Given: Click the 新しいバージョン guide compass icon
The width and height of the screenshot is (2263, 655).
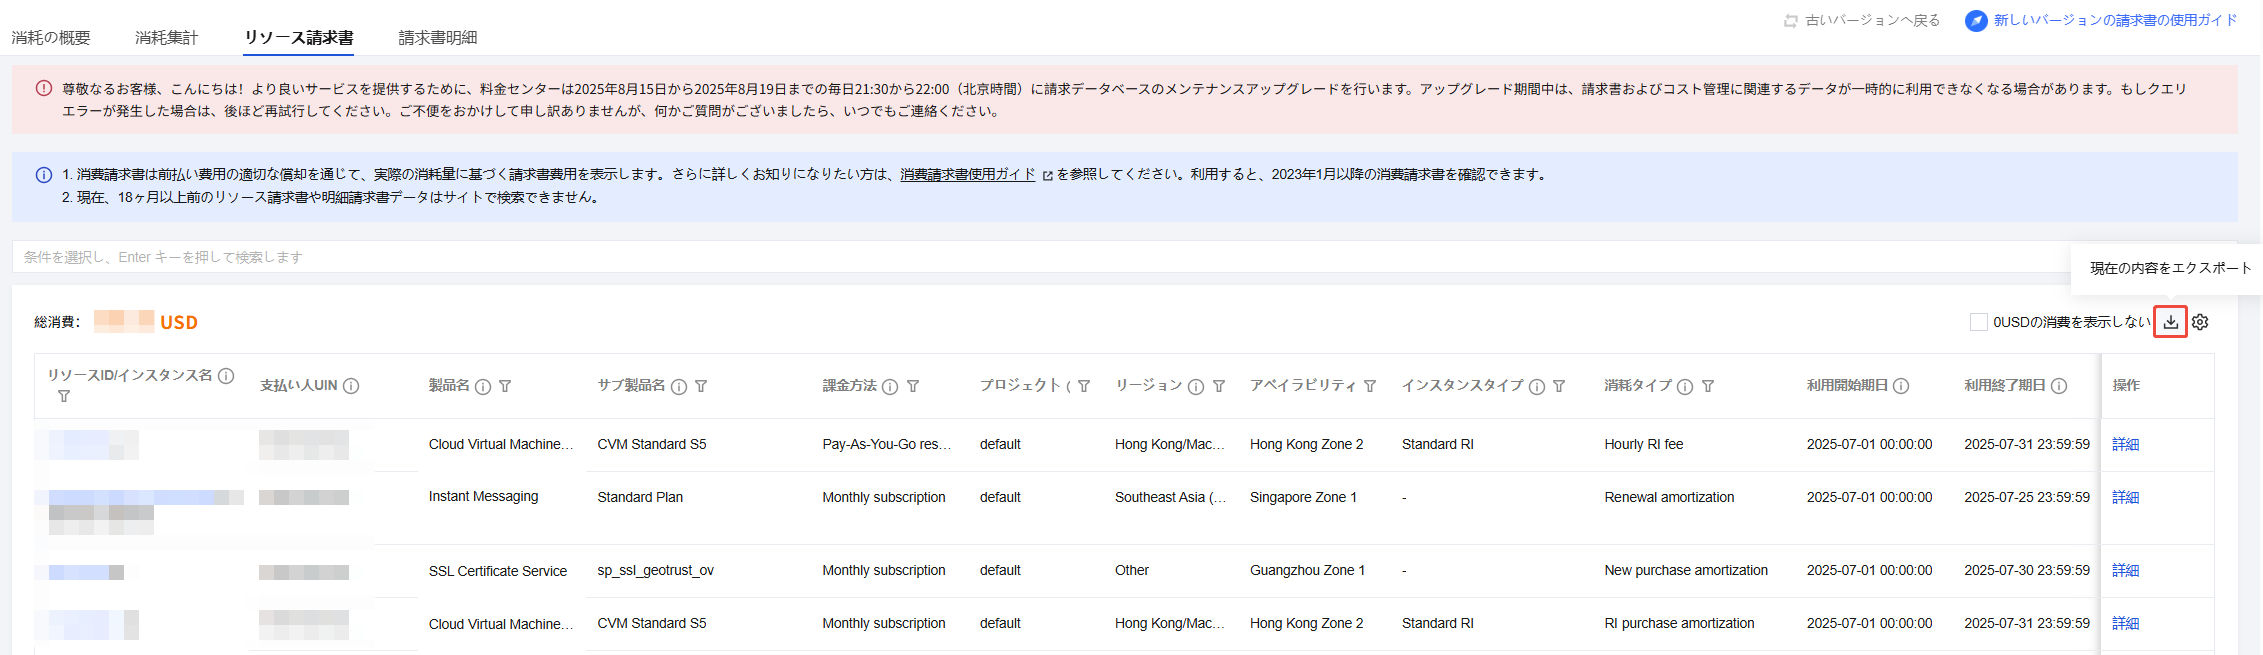Looking at the screenshot, I should [1976, 21].
